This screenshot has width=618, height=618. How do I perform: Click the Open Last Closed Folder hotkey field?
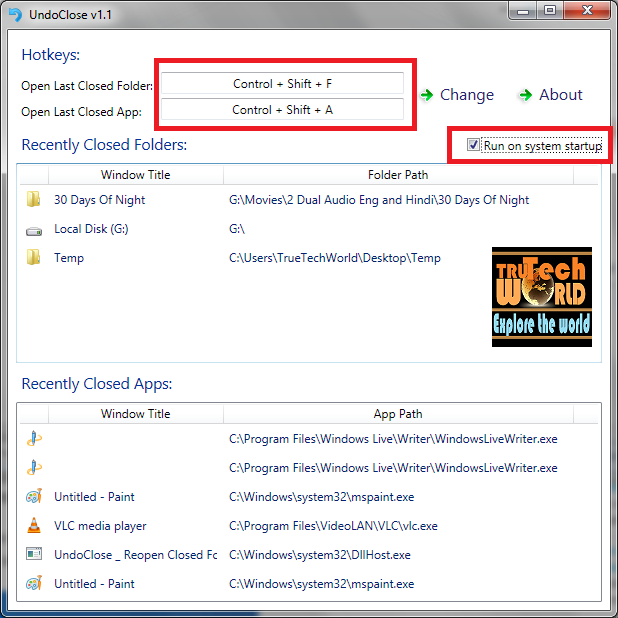coord(282,83)
